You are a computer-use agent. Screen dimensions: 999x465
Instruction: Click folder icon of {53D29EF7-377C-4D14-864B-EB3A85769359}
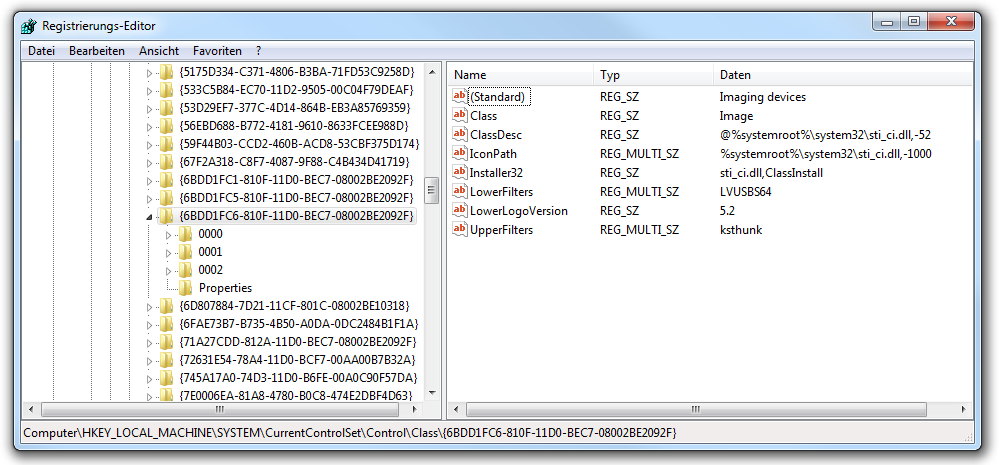(166, 107)
